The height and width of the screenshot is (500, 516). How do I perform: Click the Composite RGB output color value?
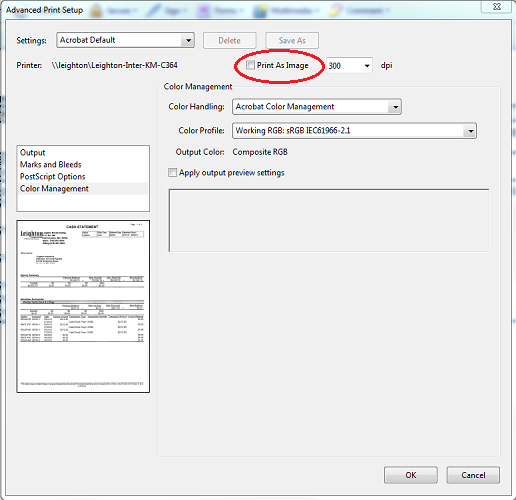click(260, 152)
